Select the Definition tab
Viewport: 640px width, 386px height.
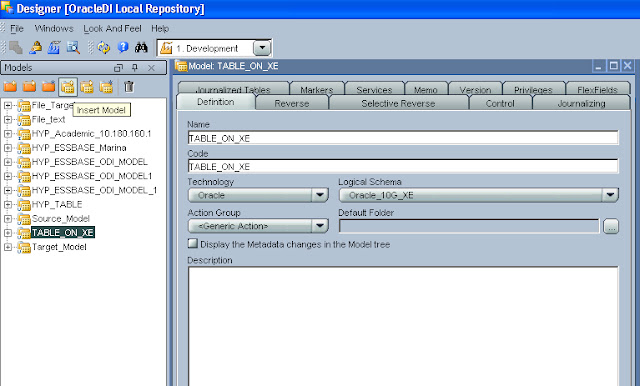(216, 102)
